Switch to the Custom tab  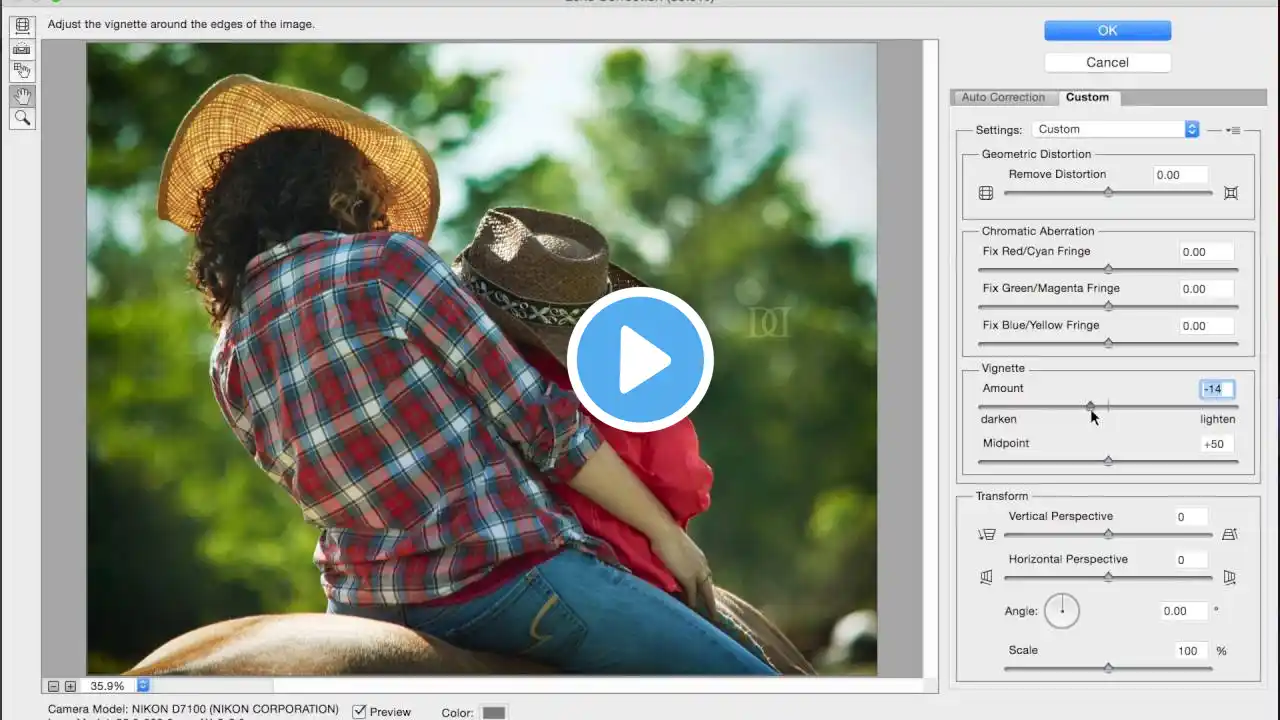tap(1087, 97)
